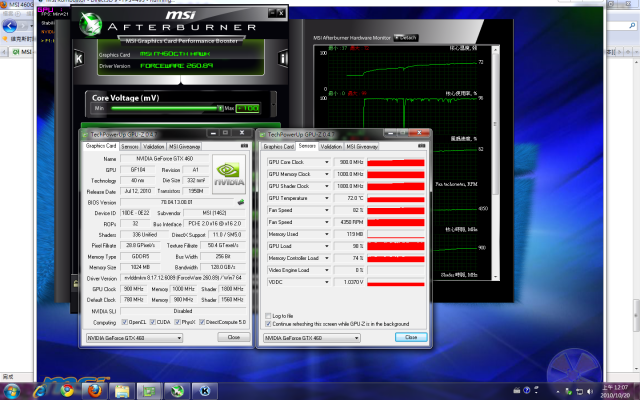640x400 pixels.
Task: Toggle the OpenCL checkbox
Action: coord(124,322)
